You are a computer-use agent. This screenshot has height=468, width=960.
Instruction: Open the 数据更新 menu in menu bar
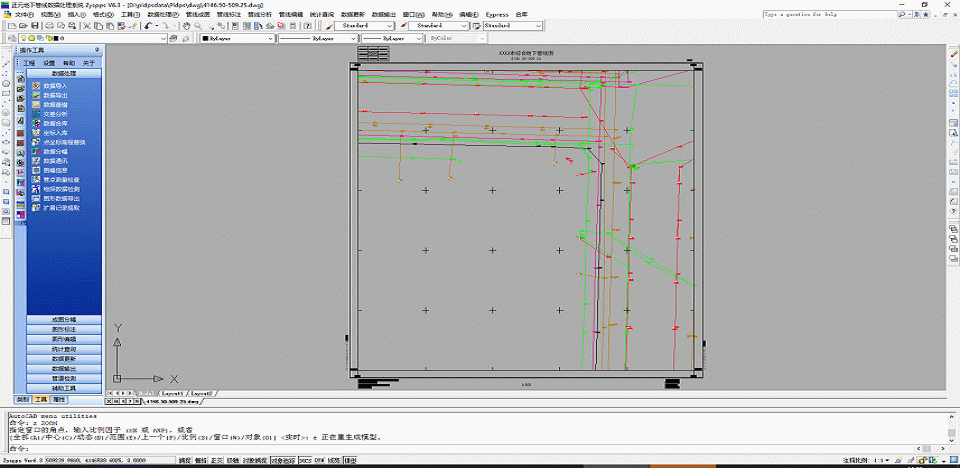(x=351, y=15)
